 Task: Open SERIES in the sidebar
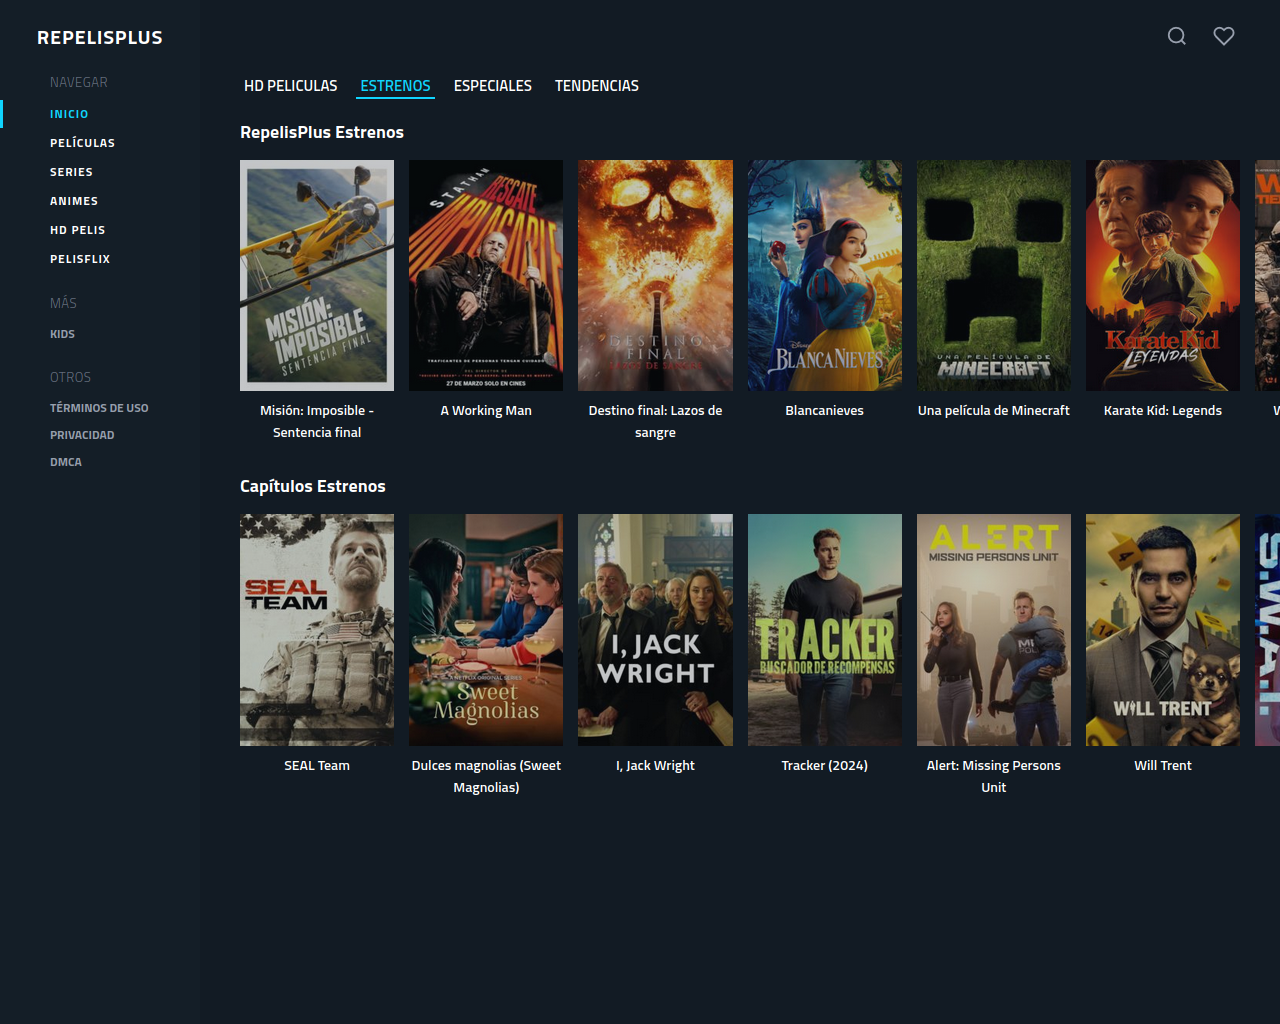[71, 172]
